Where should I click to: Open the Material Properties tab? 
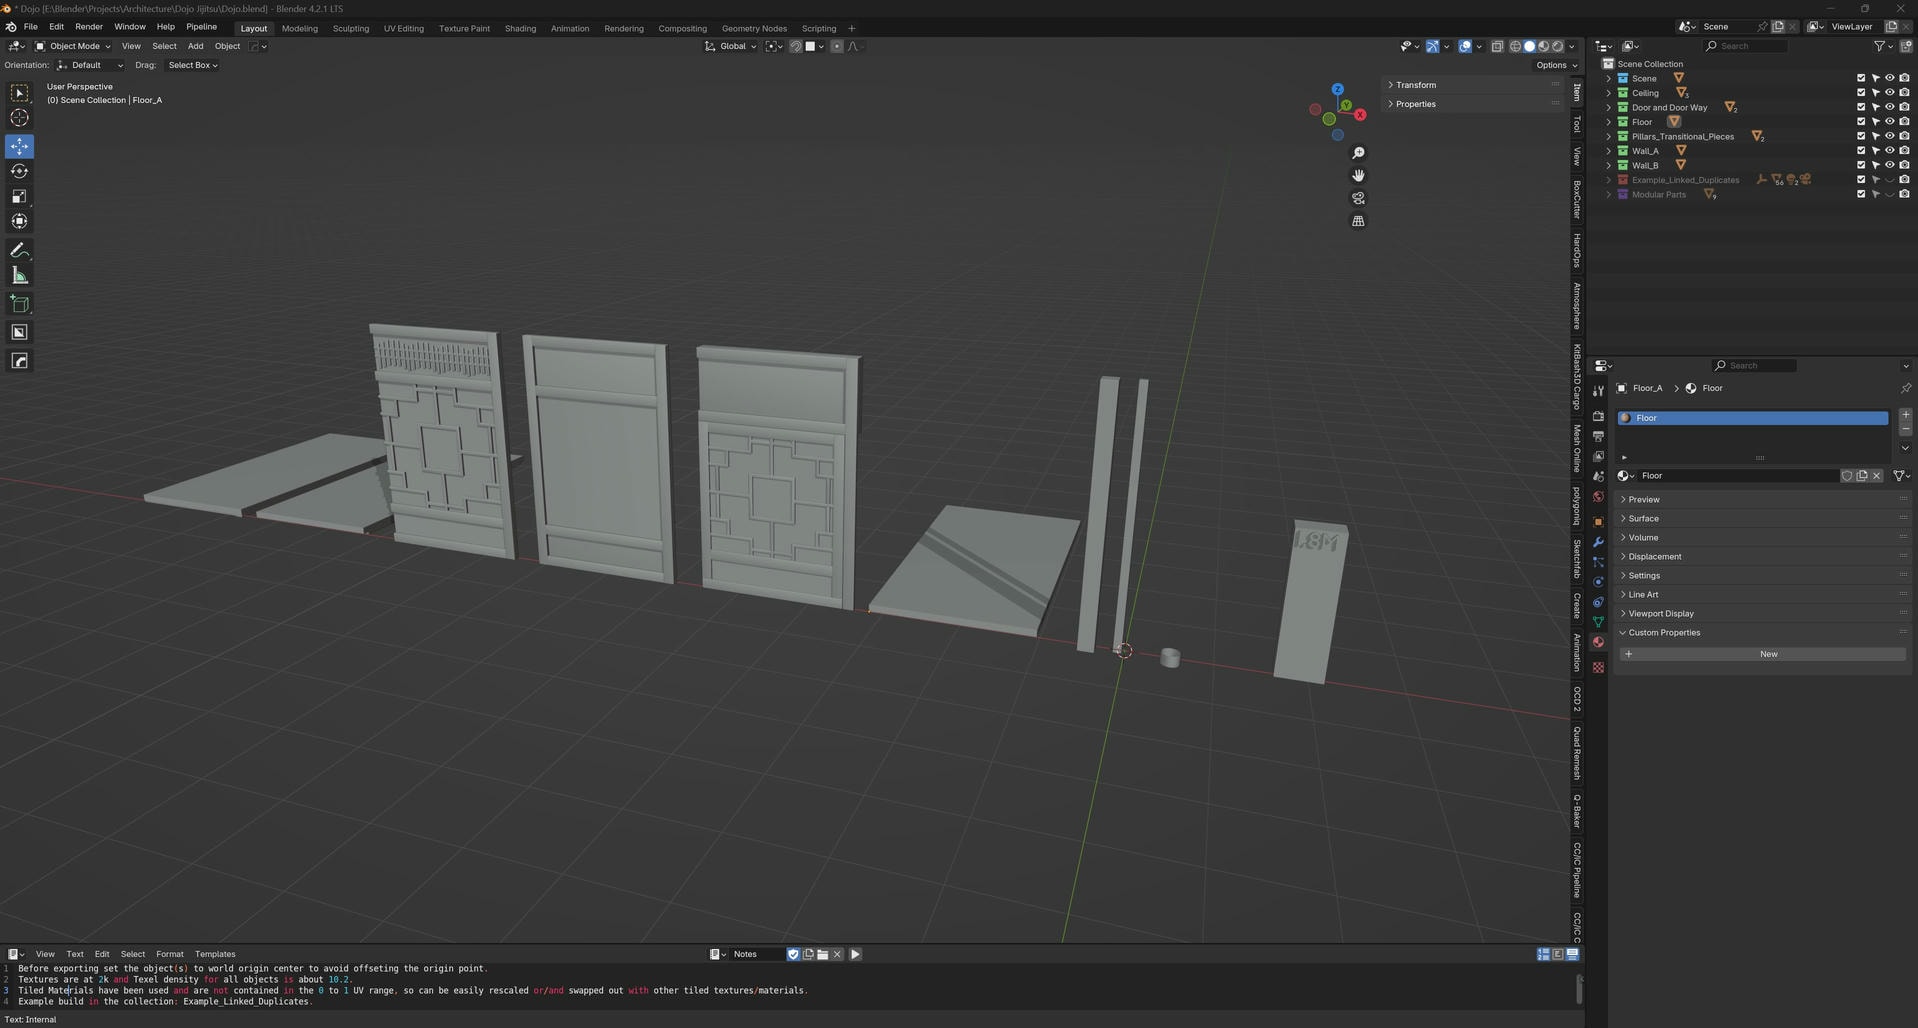[x=1598, y=642]
